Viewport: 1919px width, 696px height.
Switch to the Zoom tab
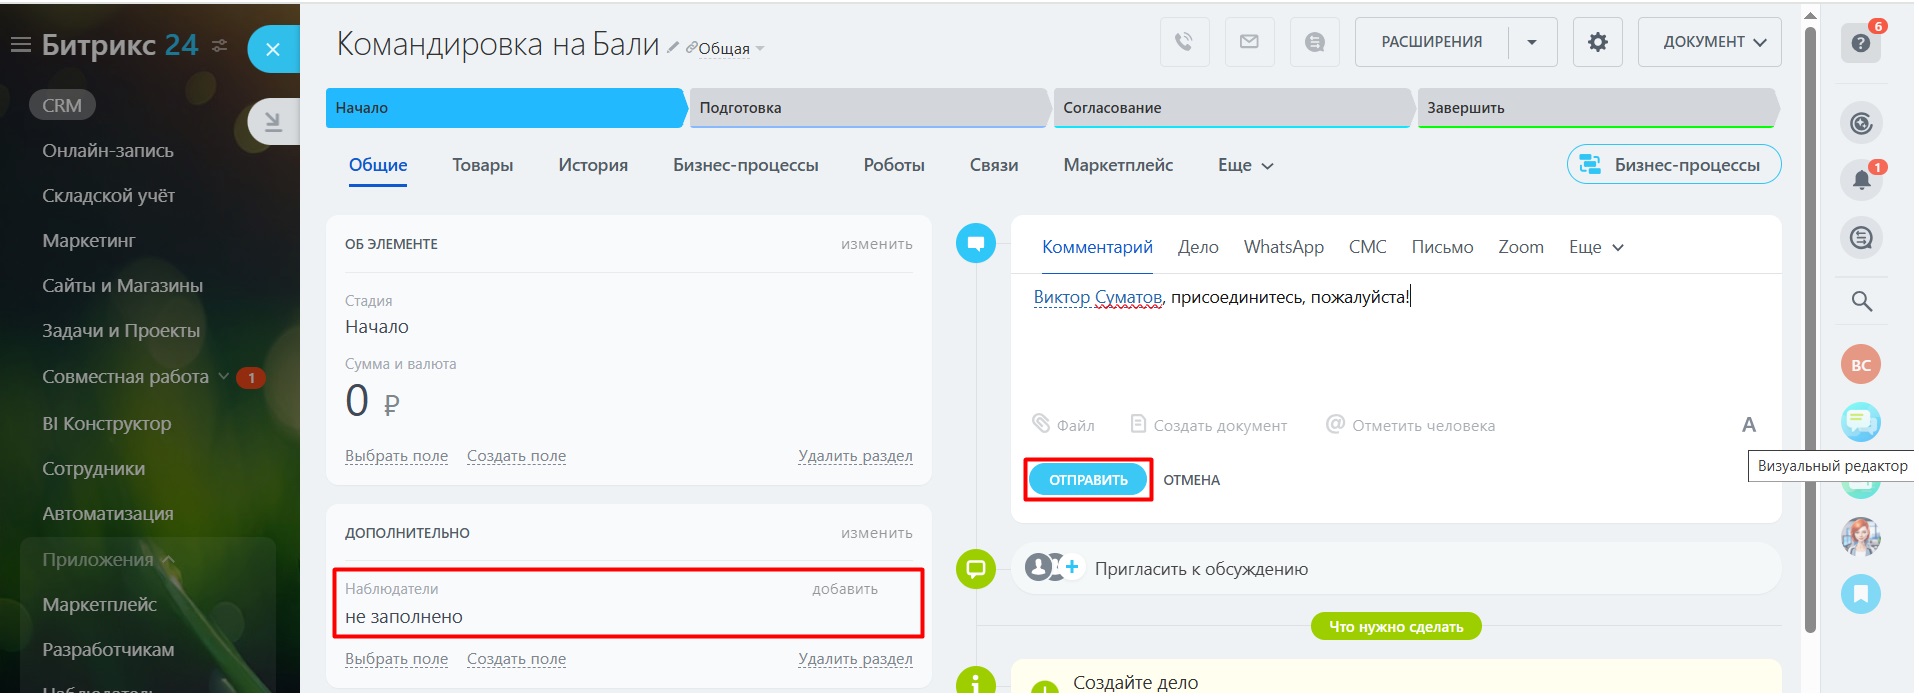pos(1520,247)
